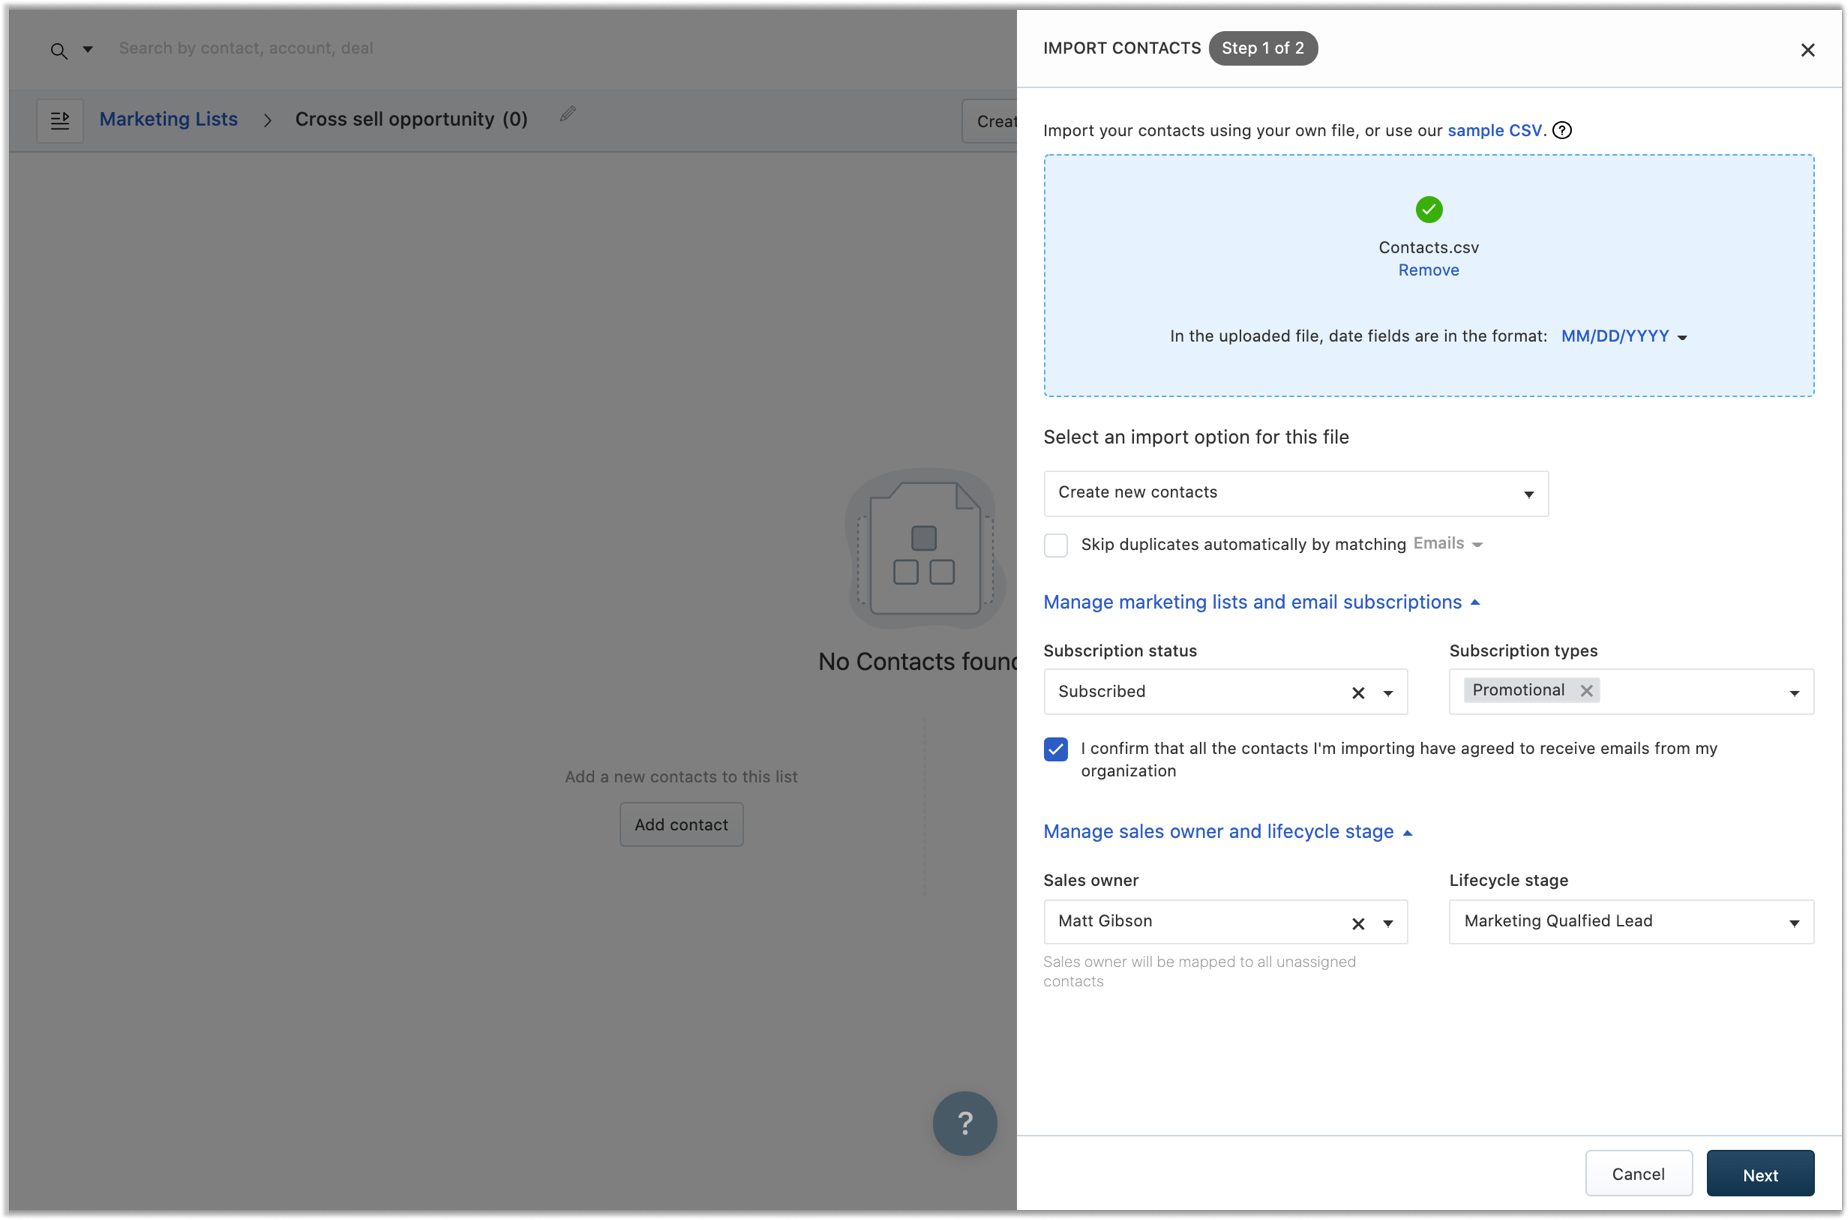Screen dimensions: 1848x1220
Task: Remove the uploaded Contacts.csv file
Action: coord(1428,270)
